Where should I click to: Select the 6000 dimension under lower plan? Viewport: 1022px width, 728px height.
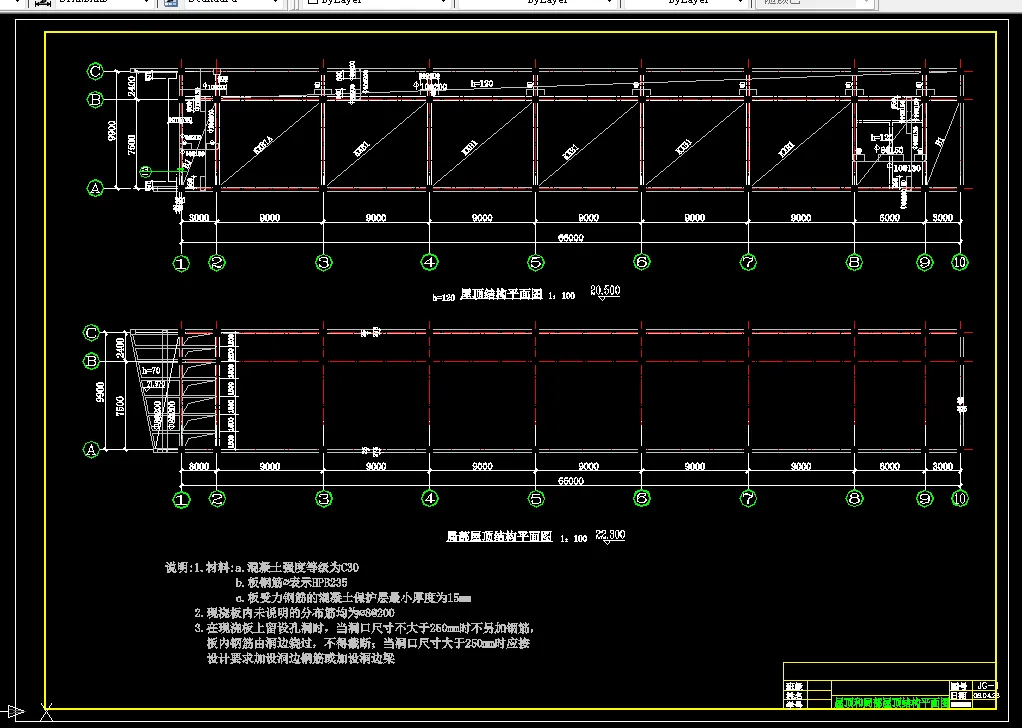point(889,466)
